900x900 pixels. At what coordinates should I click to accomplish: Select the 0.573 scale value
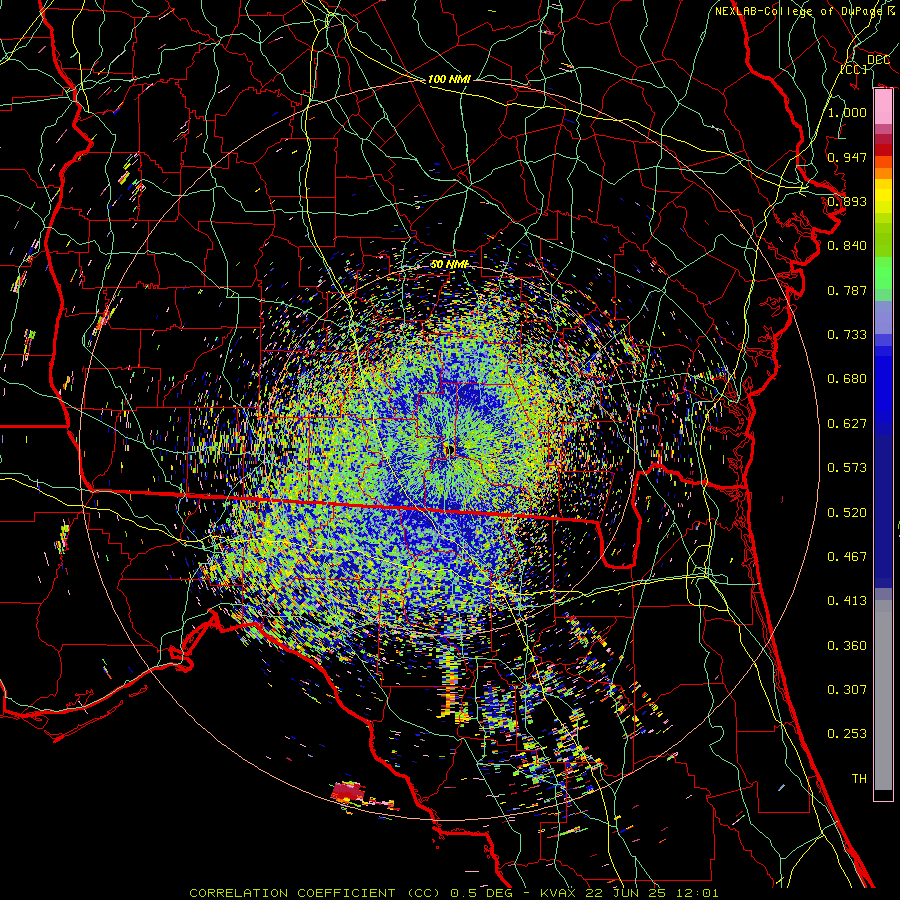tap(847, 468)
